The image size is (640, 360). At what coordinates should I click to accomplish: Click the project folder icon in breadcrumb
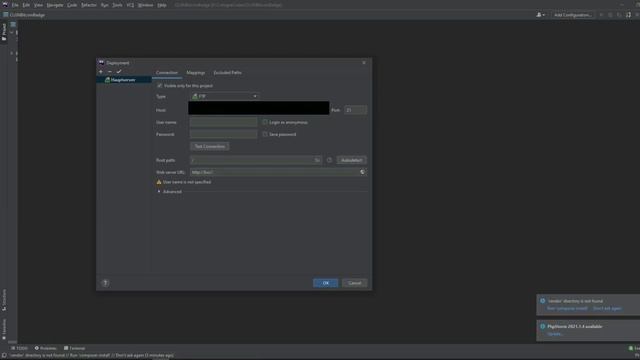(6, 15)
